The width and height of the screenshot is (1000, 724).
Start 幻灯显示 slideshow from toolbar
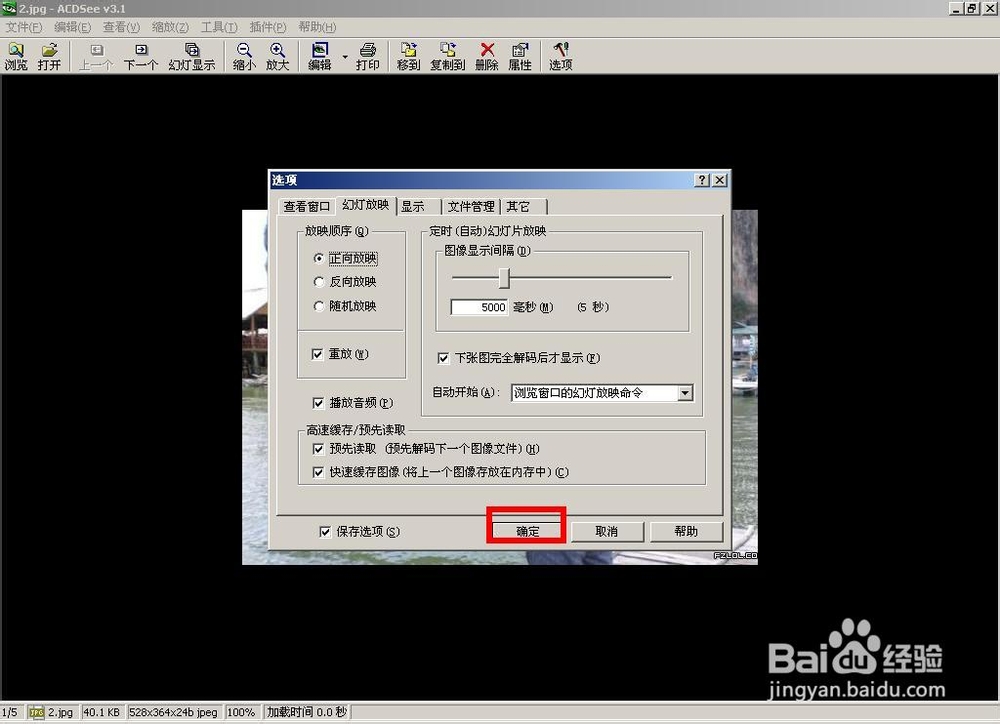point(192,57)
